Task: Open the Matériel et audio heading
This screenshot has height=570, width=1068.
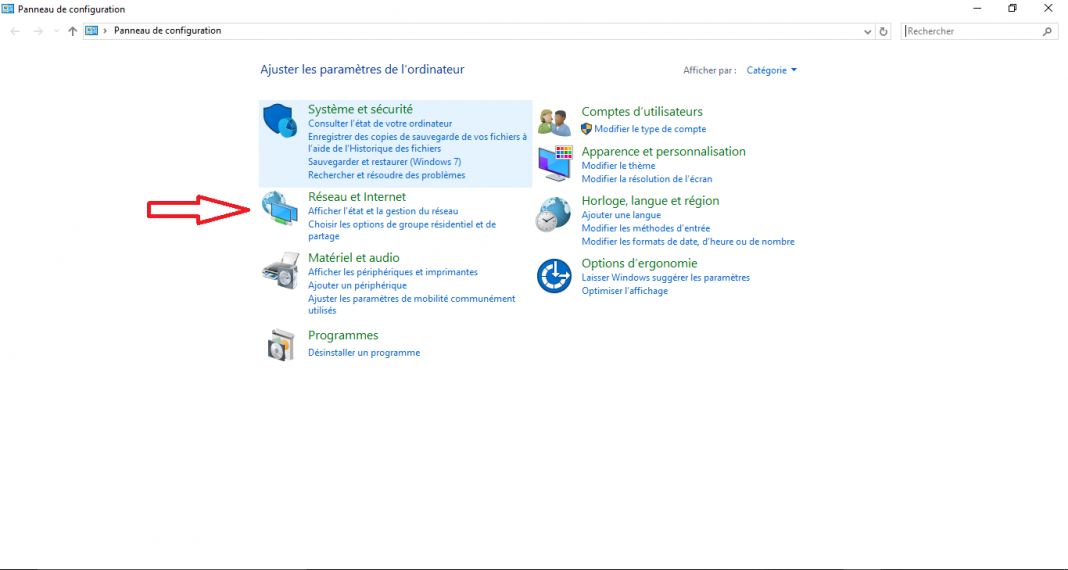Action: pos(354,257)
